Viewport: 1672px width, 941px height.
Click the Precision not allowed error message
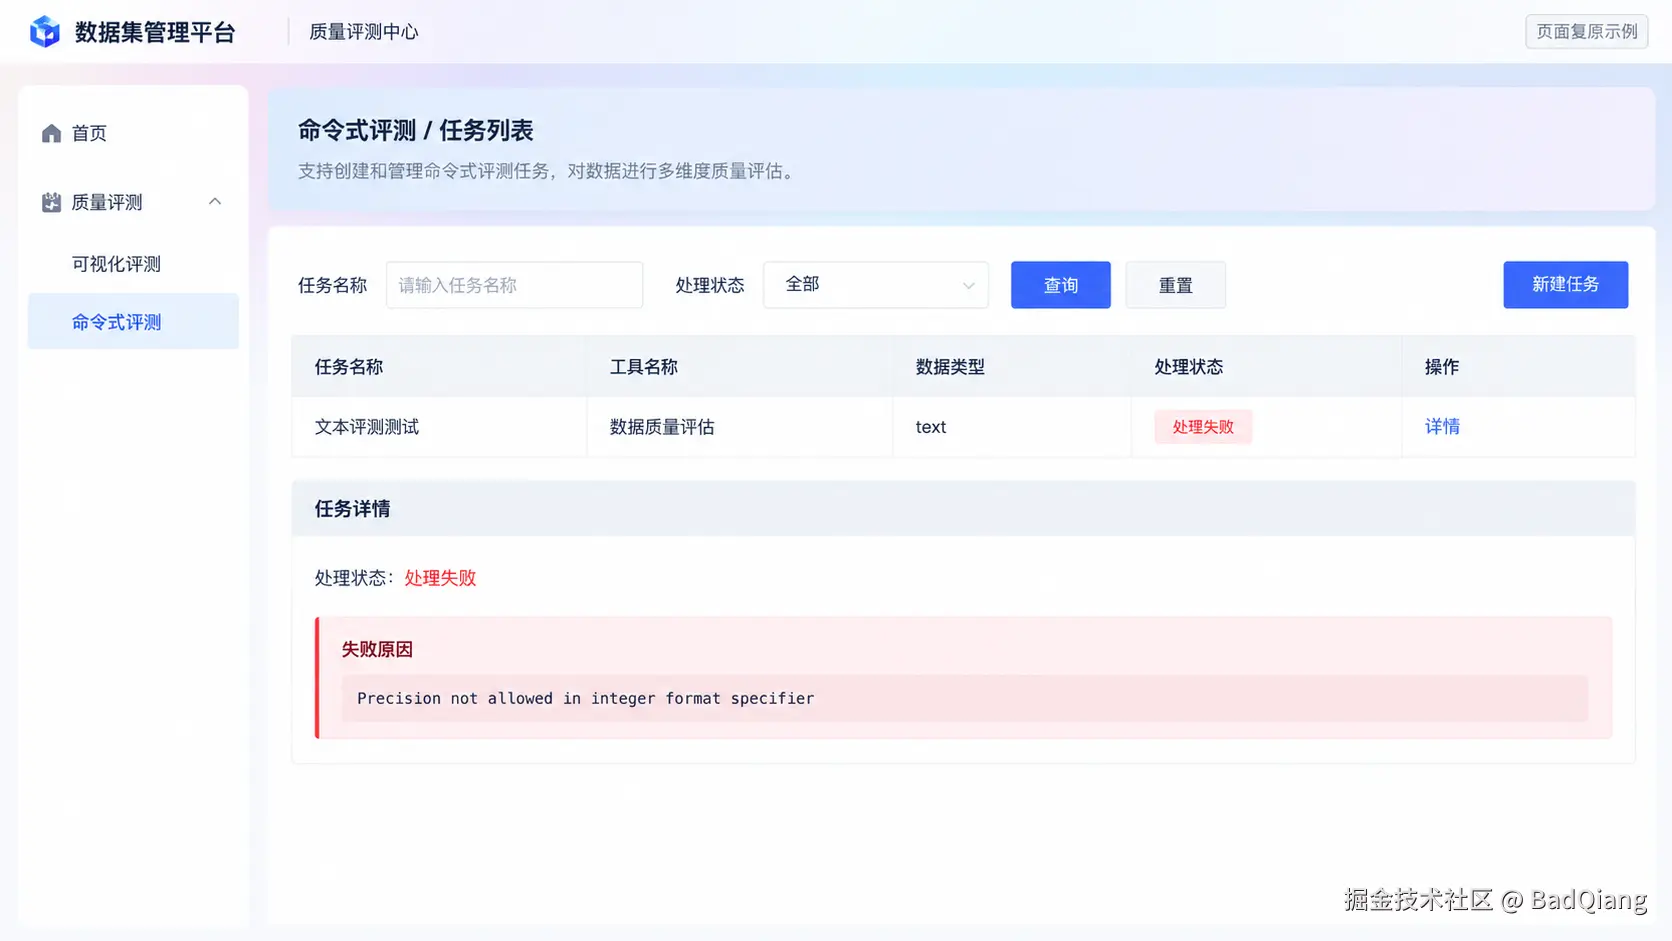click(586, 698)
